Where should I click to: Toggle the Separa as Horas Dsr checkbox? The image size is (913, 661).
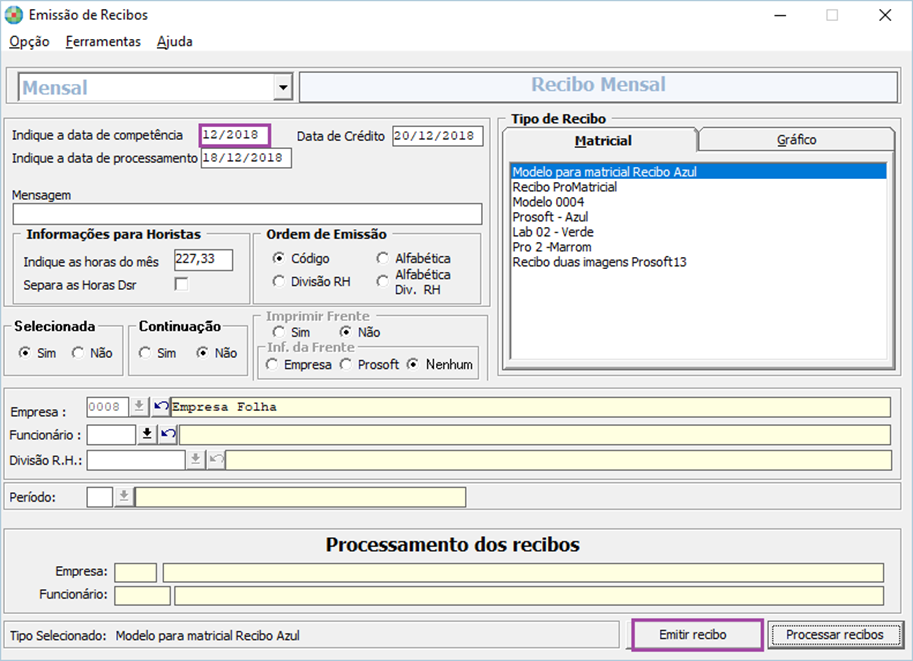182,284
